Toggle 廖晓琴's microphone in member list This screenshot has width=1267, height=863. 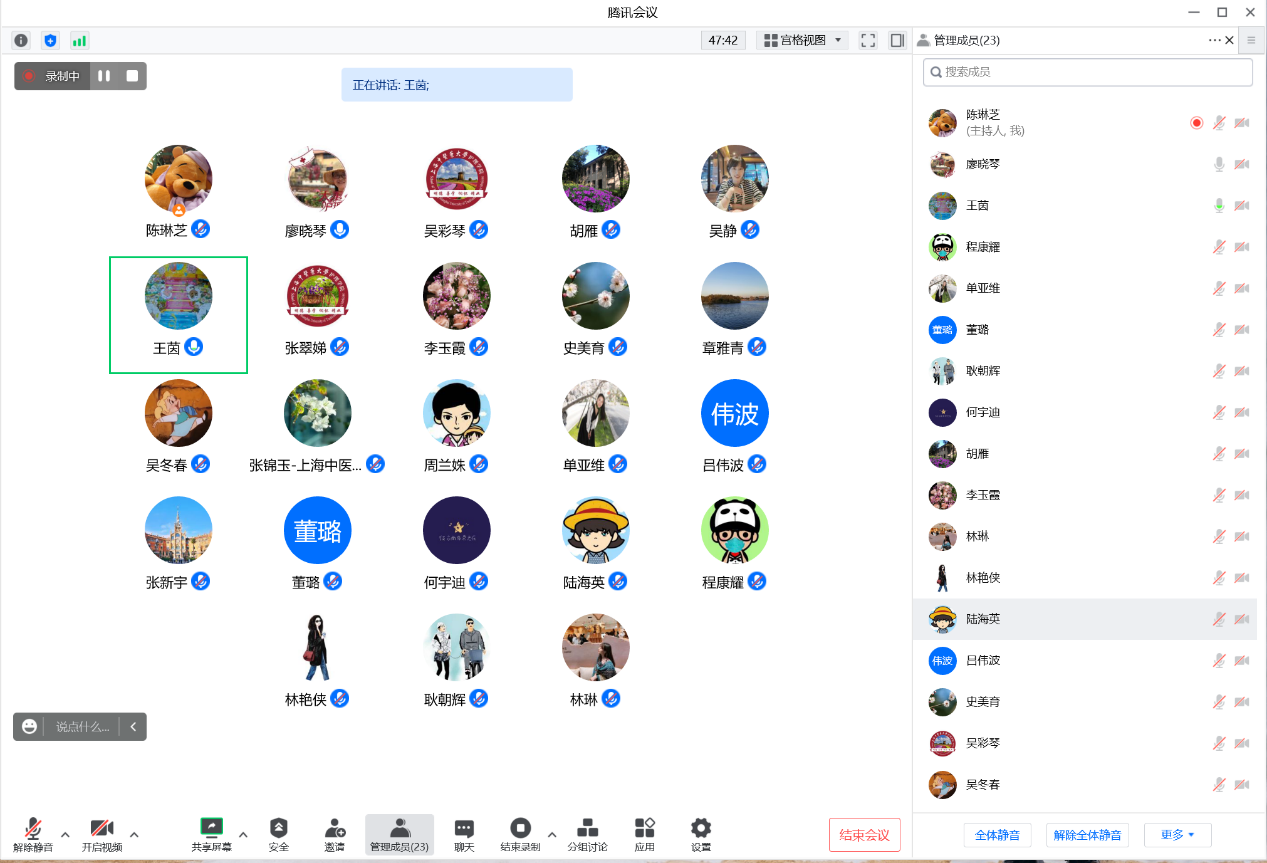click(1218, 164)
